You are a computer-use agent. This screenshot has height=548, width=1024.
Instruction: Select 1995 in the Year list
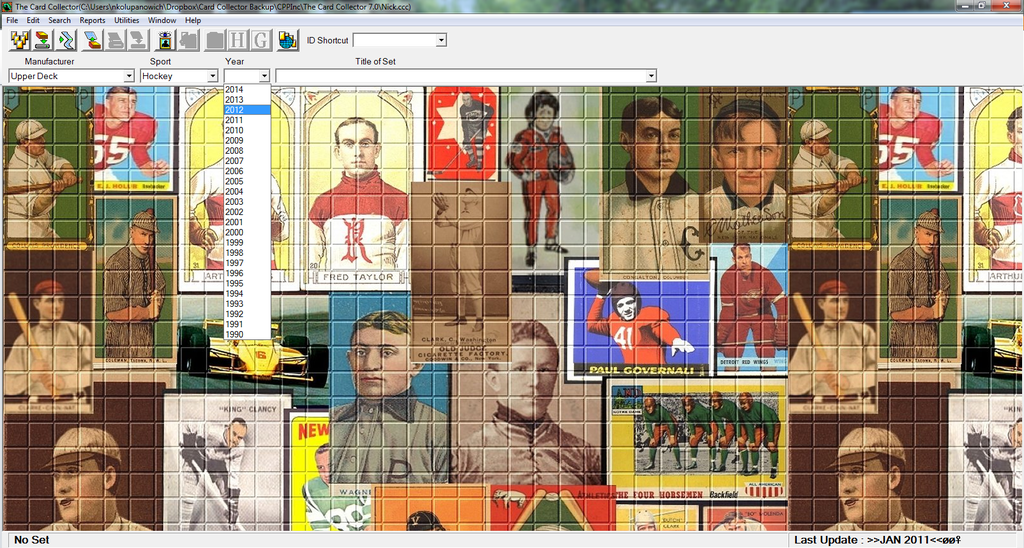click(247, 283)
